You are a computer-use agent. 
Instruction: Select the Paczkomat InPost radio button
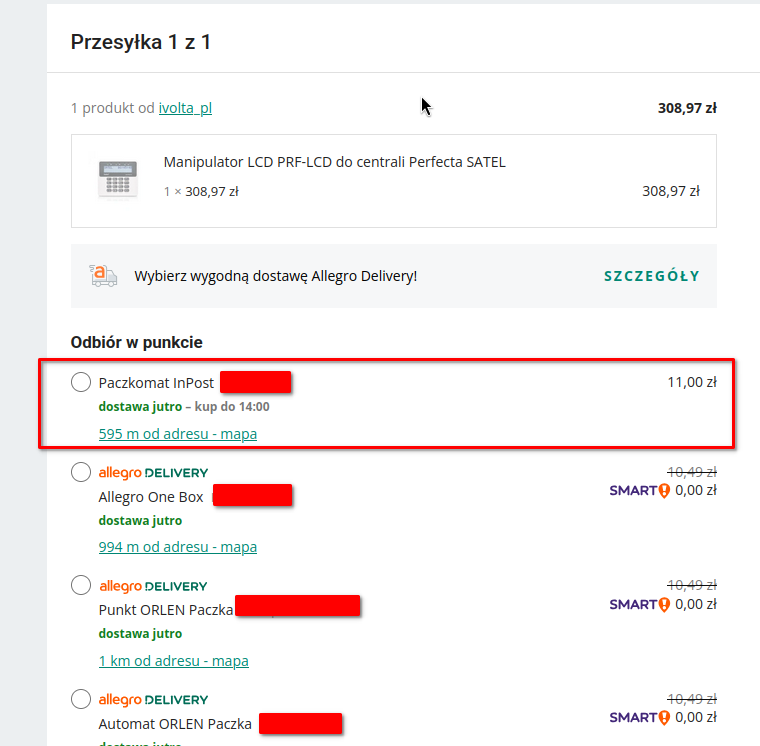pyautogui.click(x=81, y=382)
